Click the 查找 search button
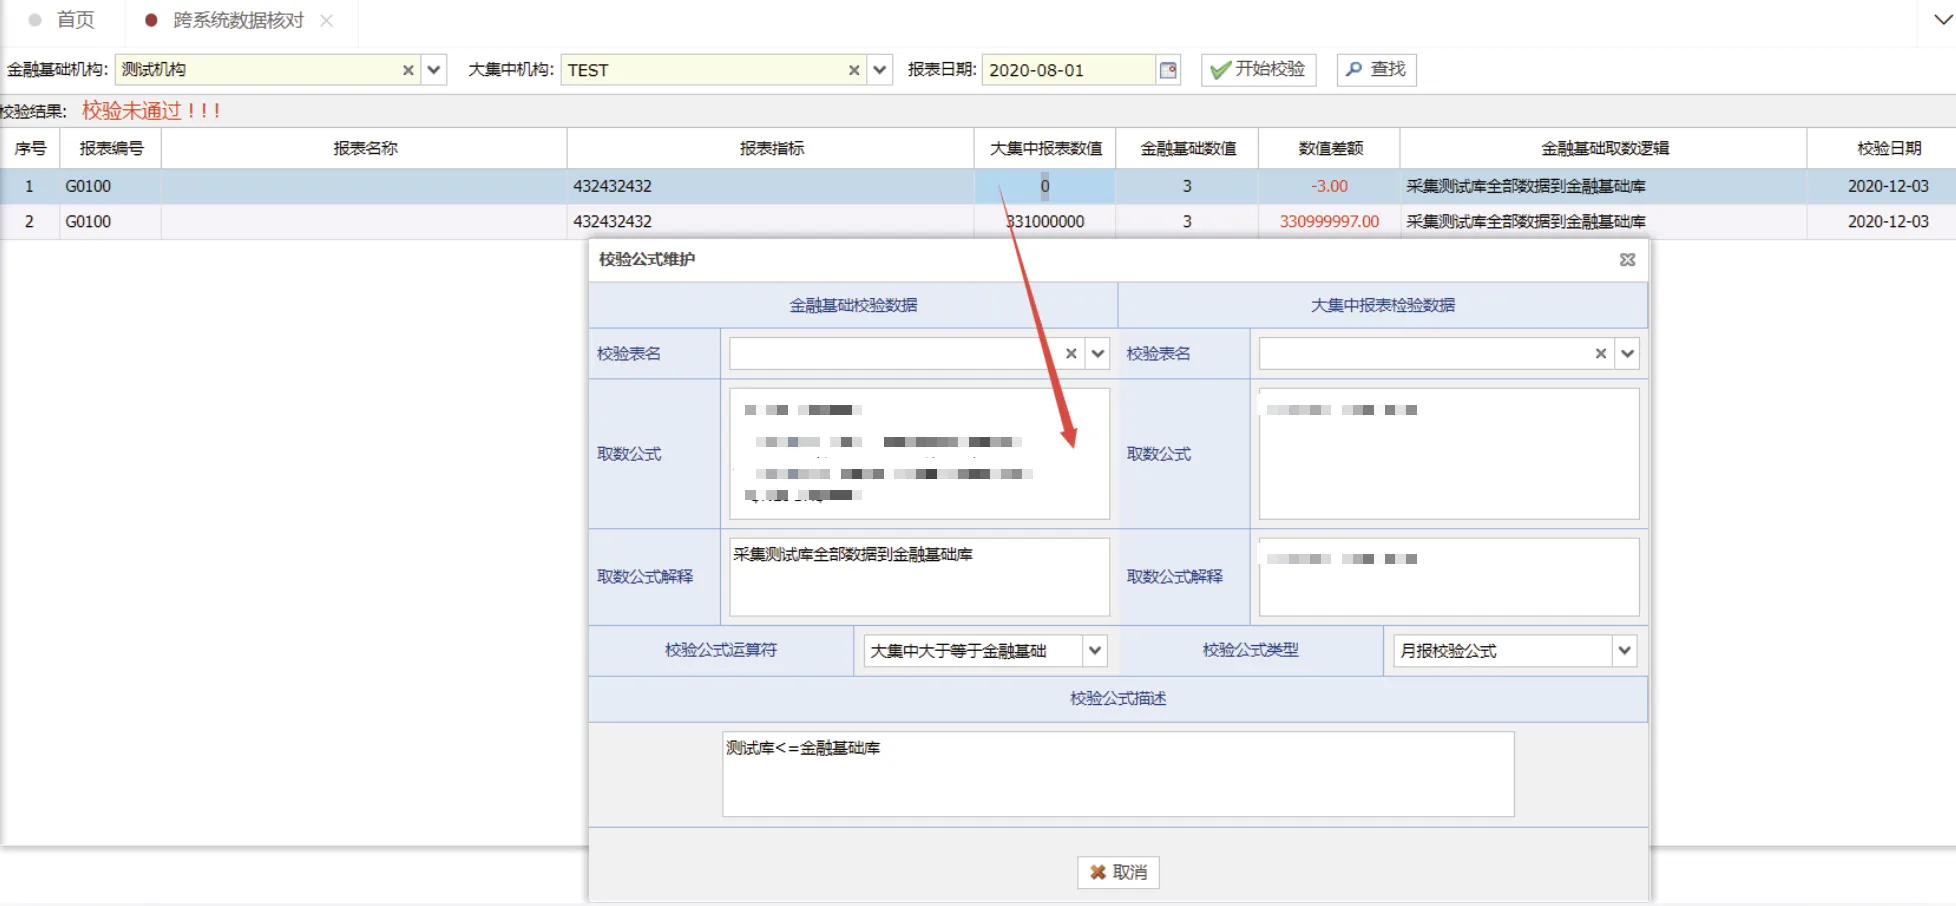The height and width of the screenshot is (906, 1956). pyautogui.click(x=1376, y=69)
